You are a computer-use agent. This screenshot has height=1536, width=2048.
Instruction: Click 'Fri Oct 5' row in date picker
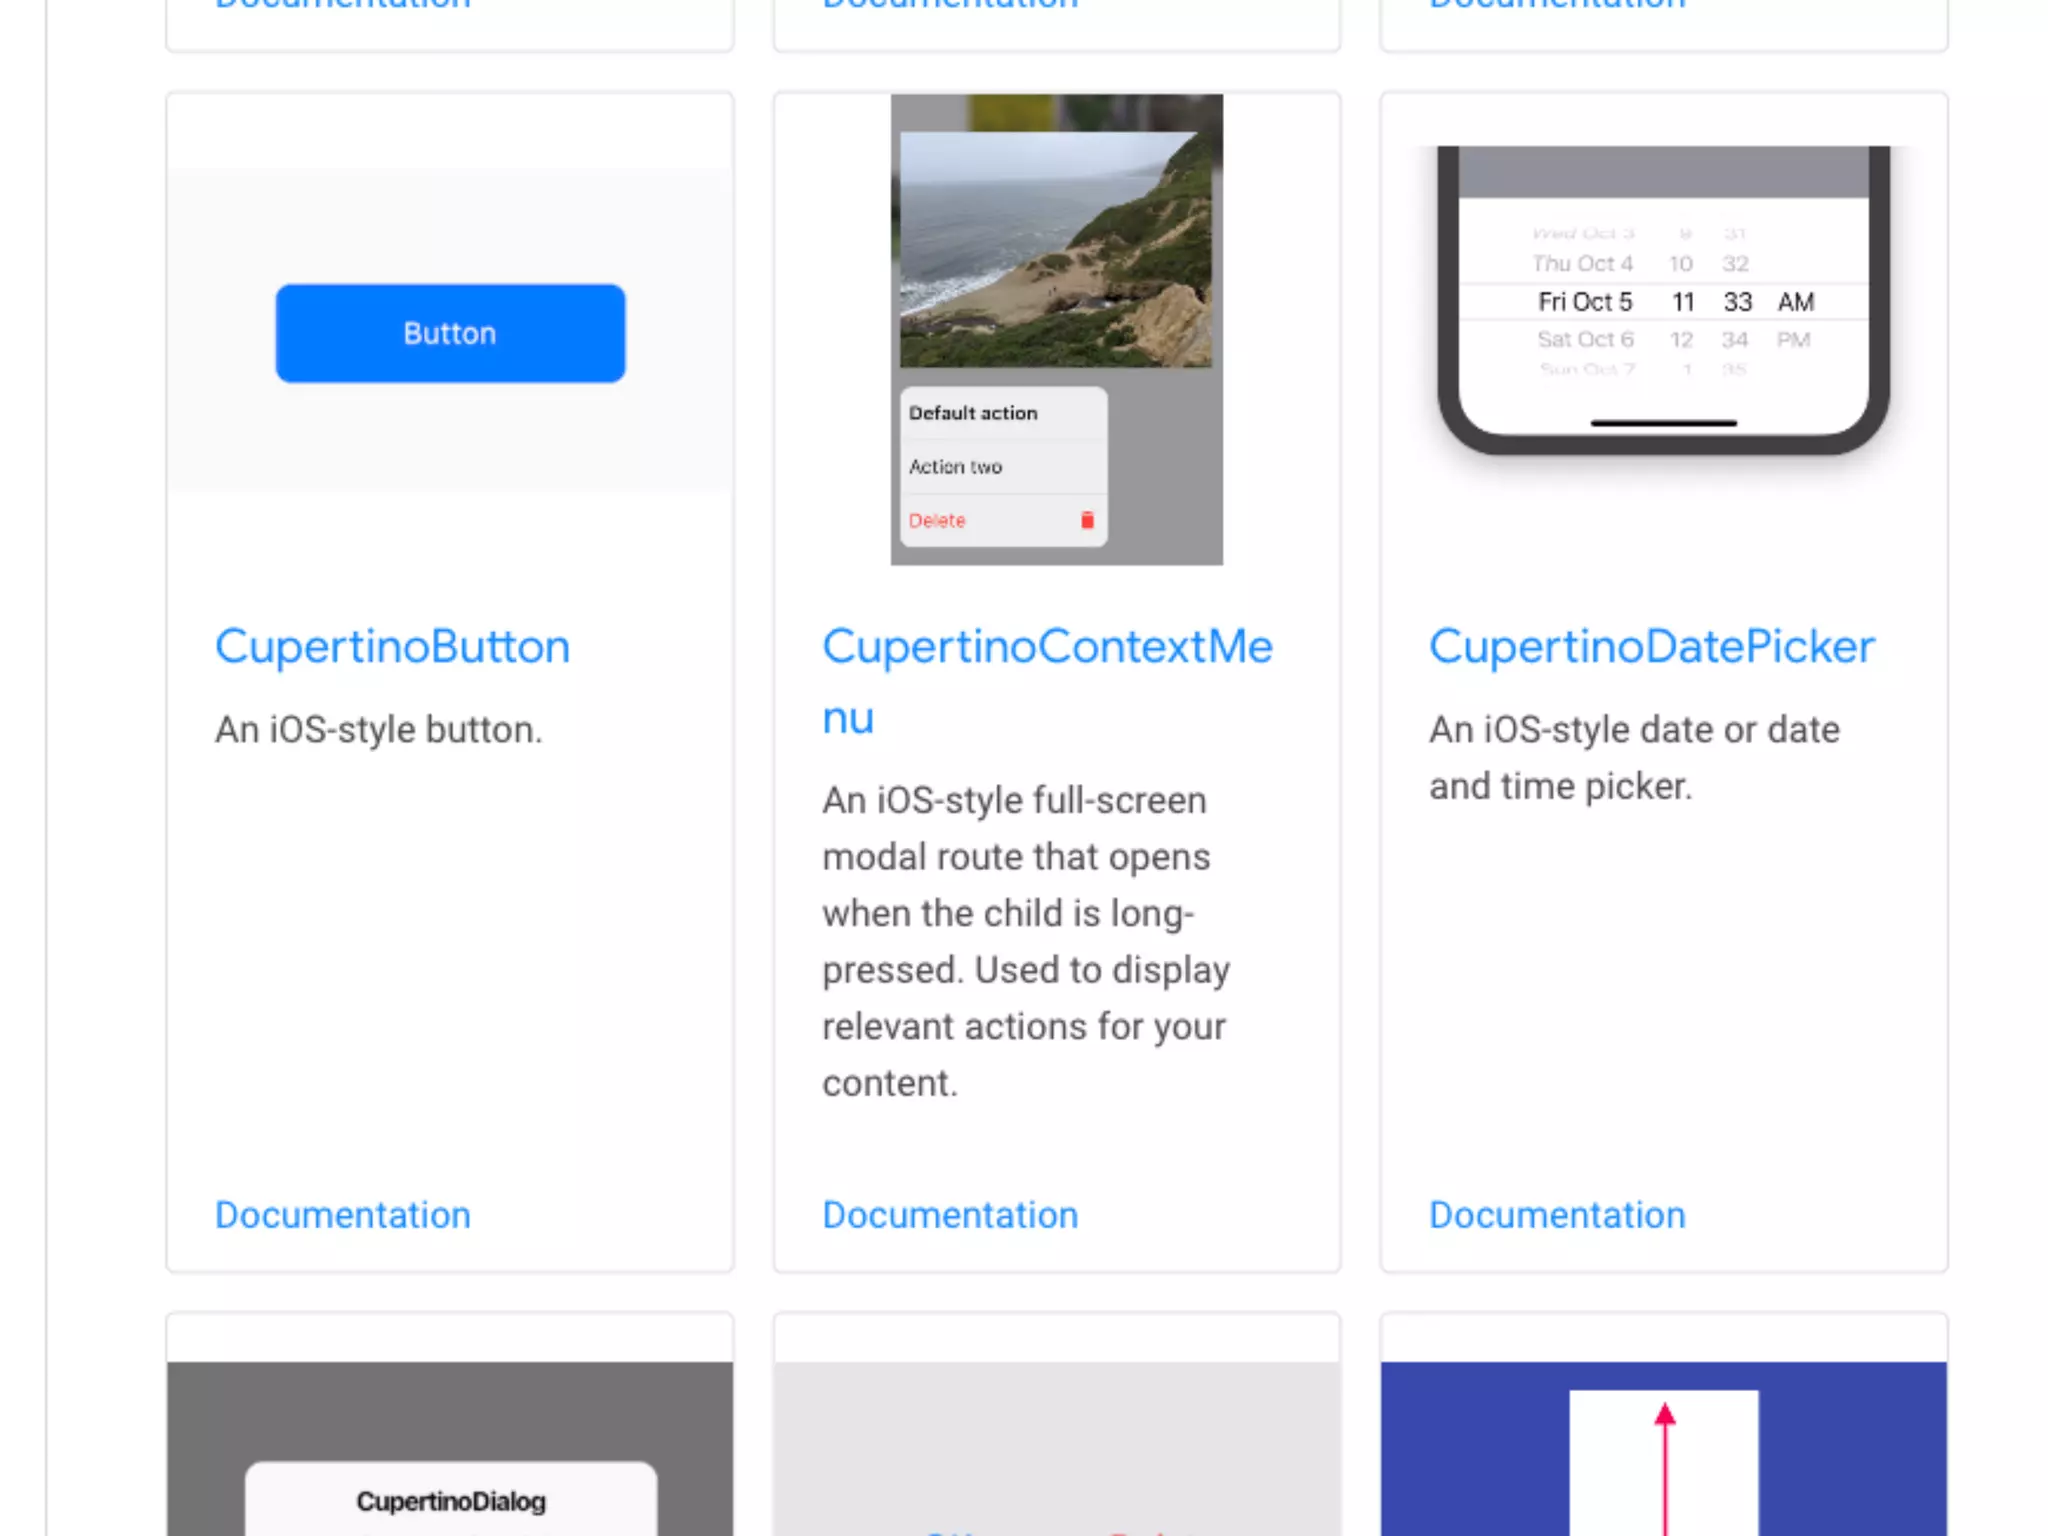[x=1585, y=302]
